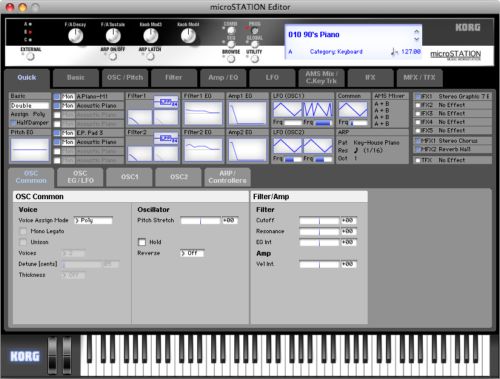The height and width of the screenshot is (379, 500).
Task: Check the Mono Legato option
Action: tap(23, 231)
